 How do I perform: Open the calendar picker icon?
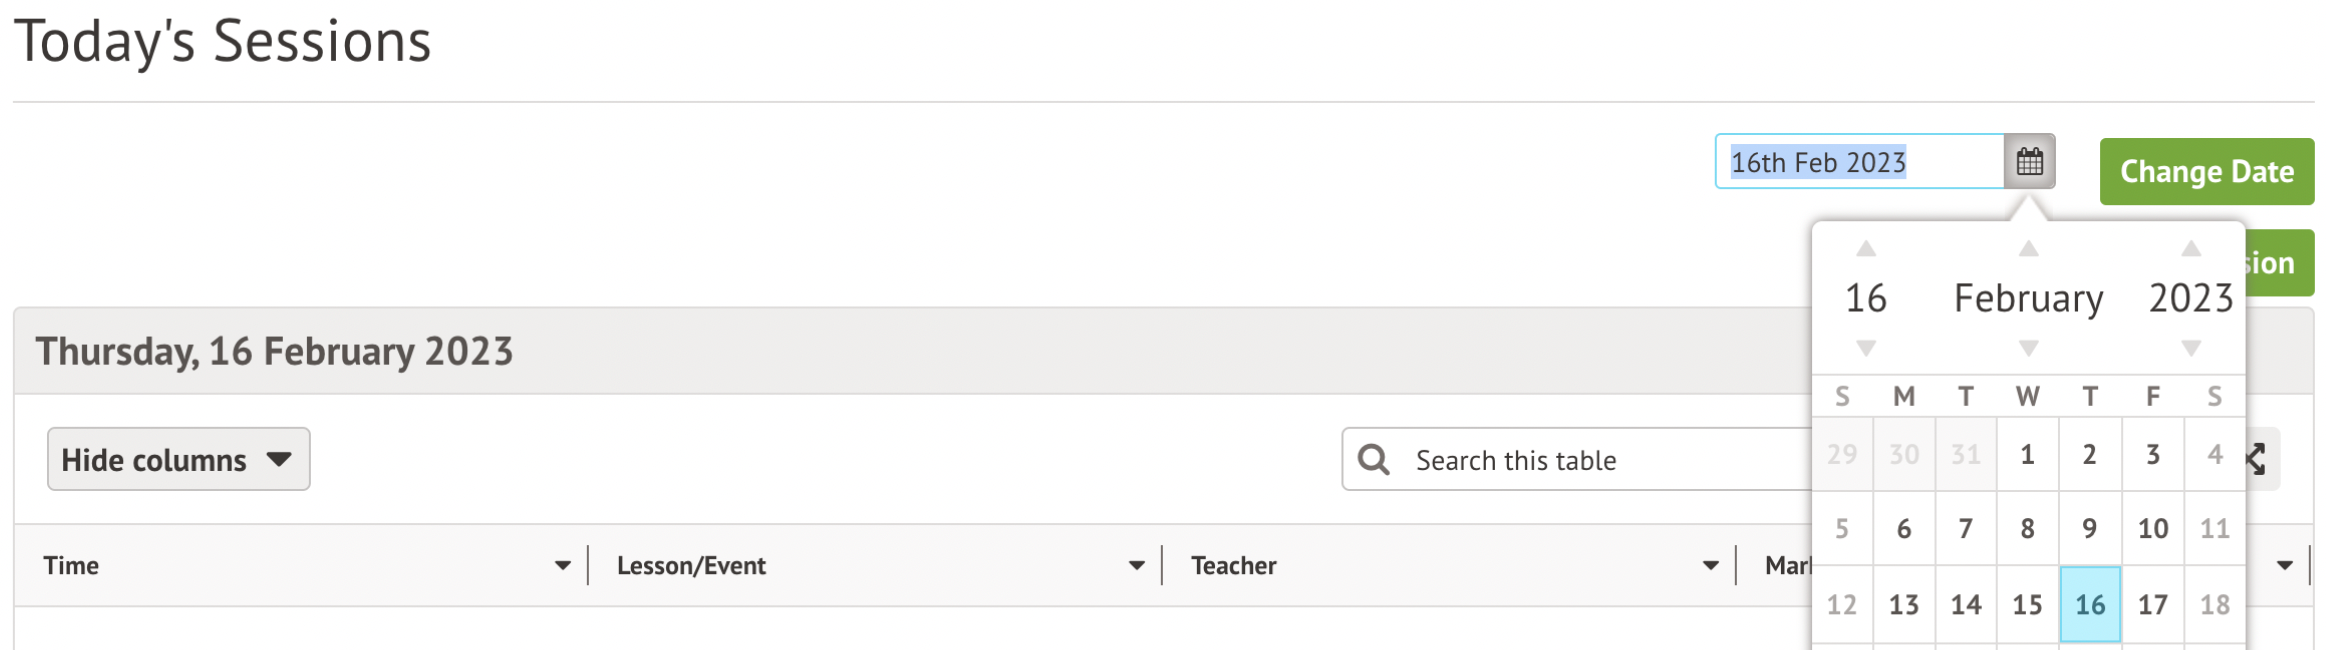pyautogui.click(x=2029, y=161)
